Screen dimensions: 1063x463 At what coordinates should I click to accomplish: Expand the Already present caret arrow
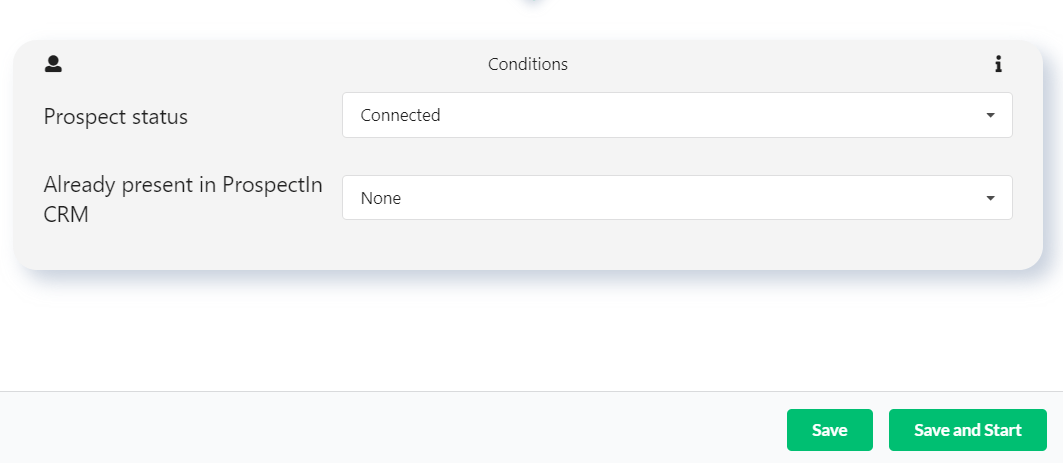(990, 198)
